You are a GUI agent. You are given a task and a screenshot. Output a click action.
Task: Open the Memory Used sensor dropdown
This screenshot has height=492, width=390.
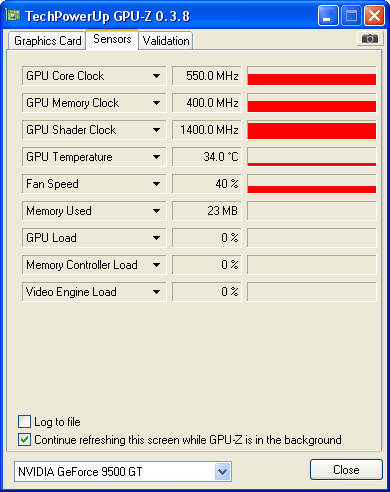[x=156, y=211]
